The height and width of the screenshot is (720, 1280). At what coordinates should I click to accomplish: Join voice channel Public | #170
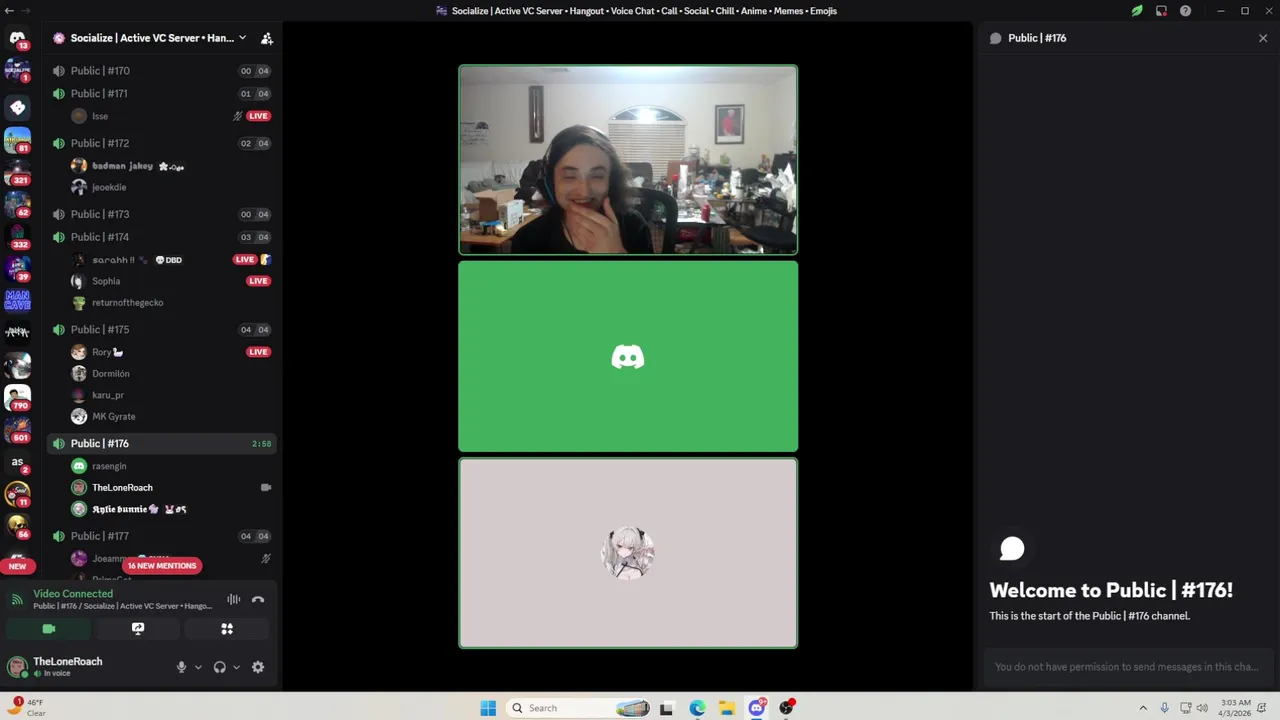[160, 71]
